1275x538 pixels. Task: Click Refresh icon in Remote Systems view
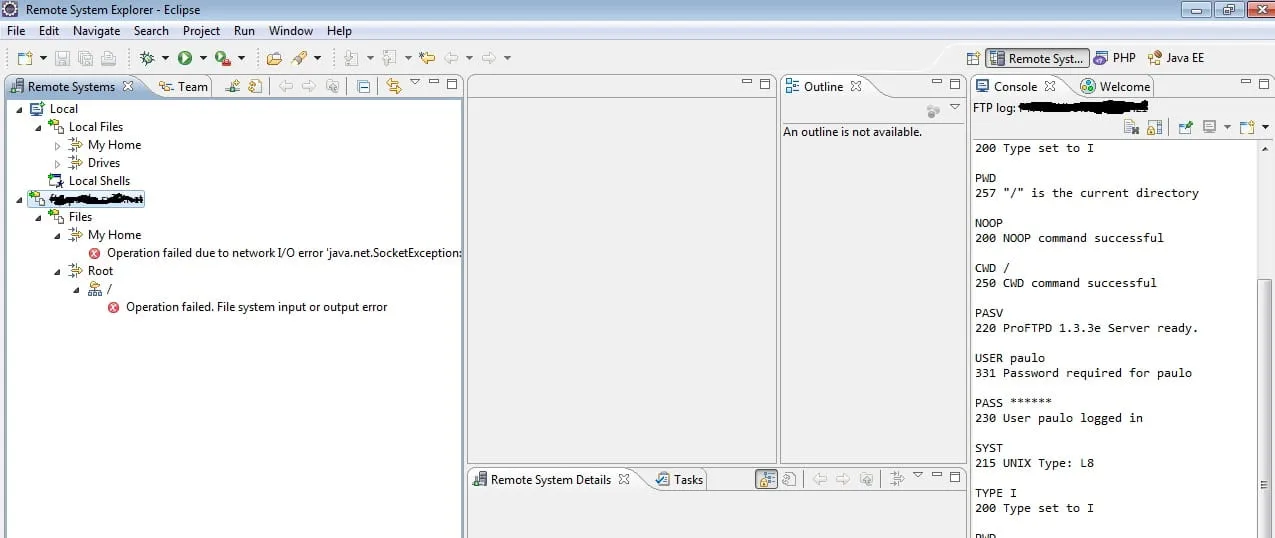(x=255, y=86)
